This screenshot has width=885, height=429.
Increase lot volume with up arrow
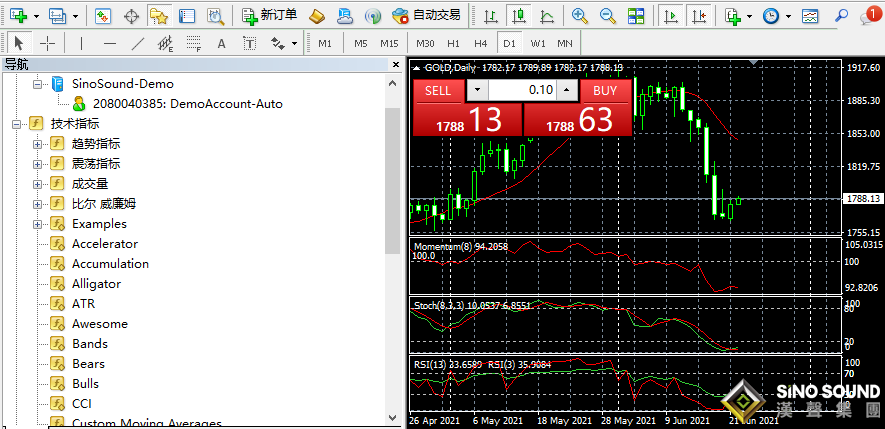(x=567, y=90)
